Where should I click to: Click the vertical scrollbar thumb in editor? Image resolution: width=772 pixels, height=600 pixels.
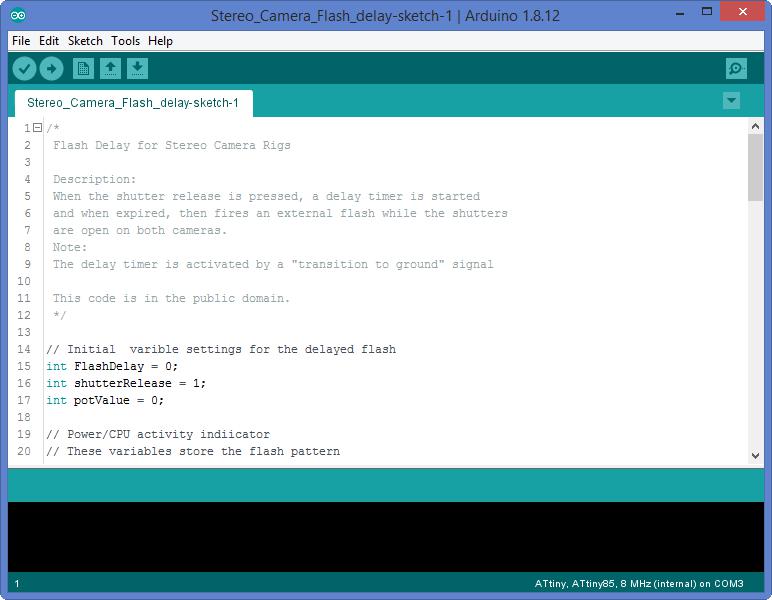point(755,166)
